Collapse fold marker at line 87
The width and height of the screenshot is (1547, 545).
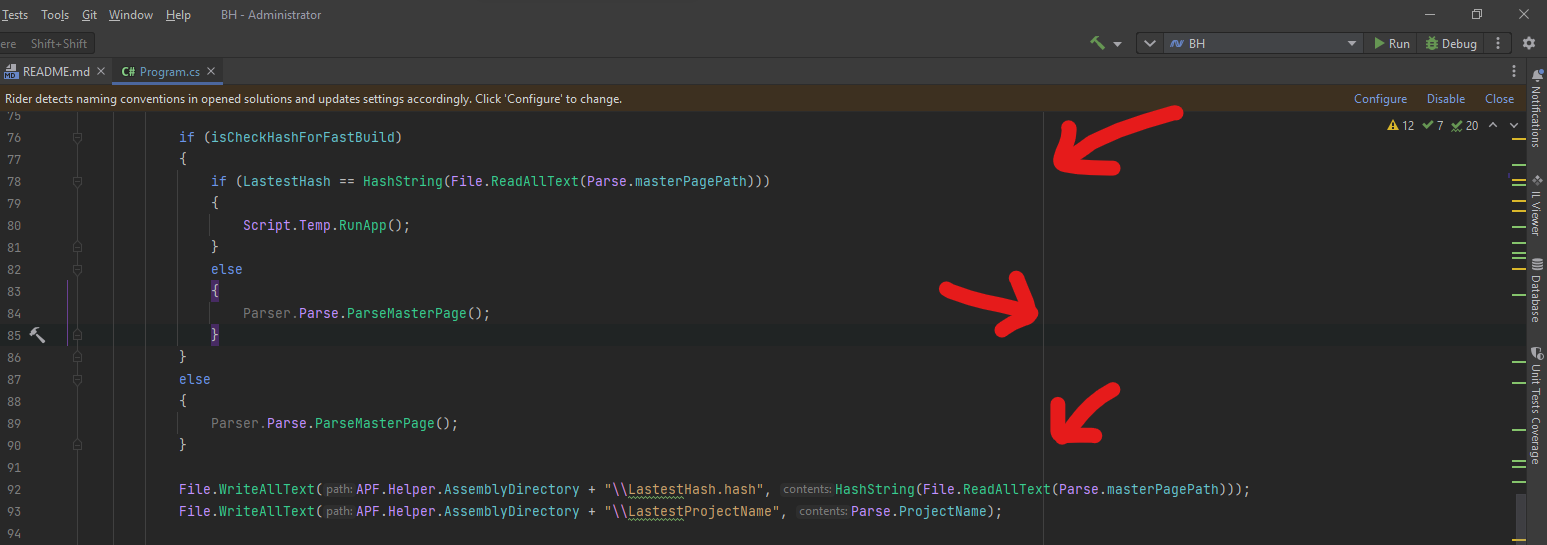pos(77,379)
